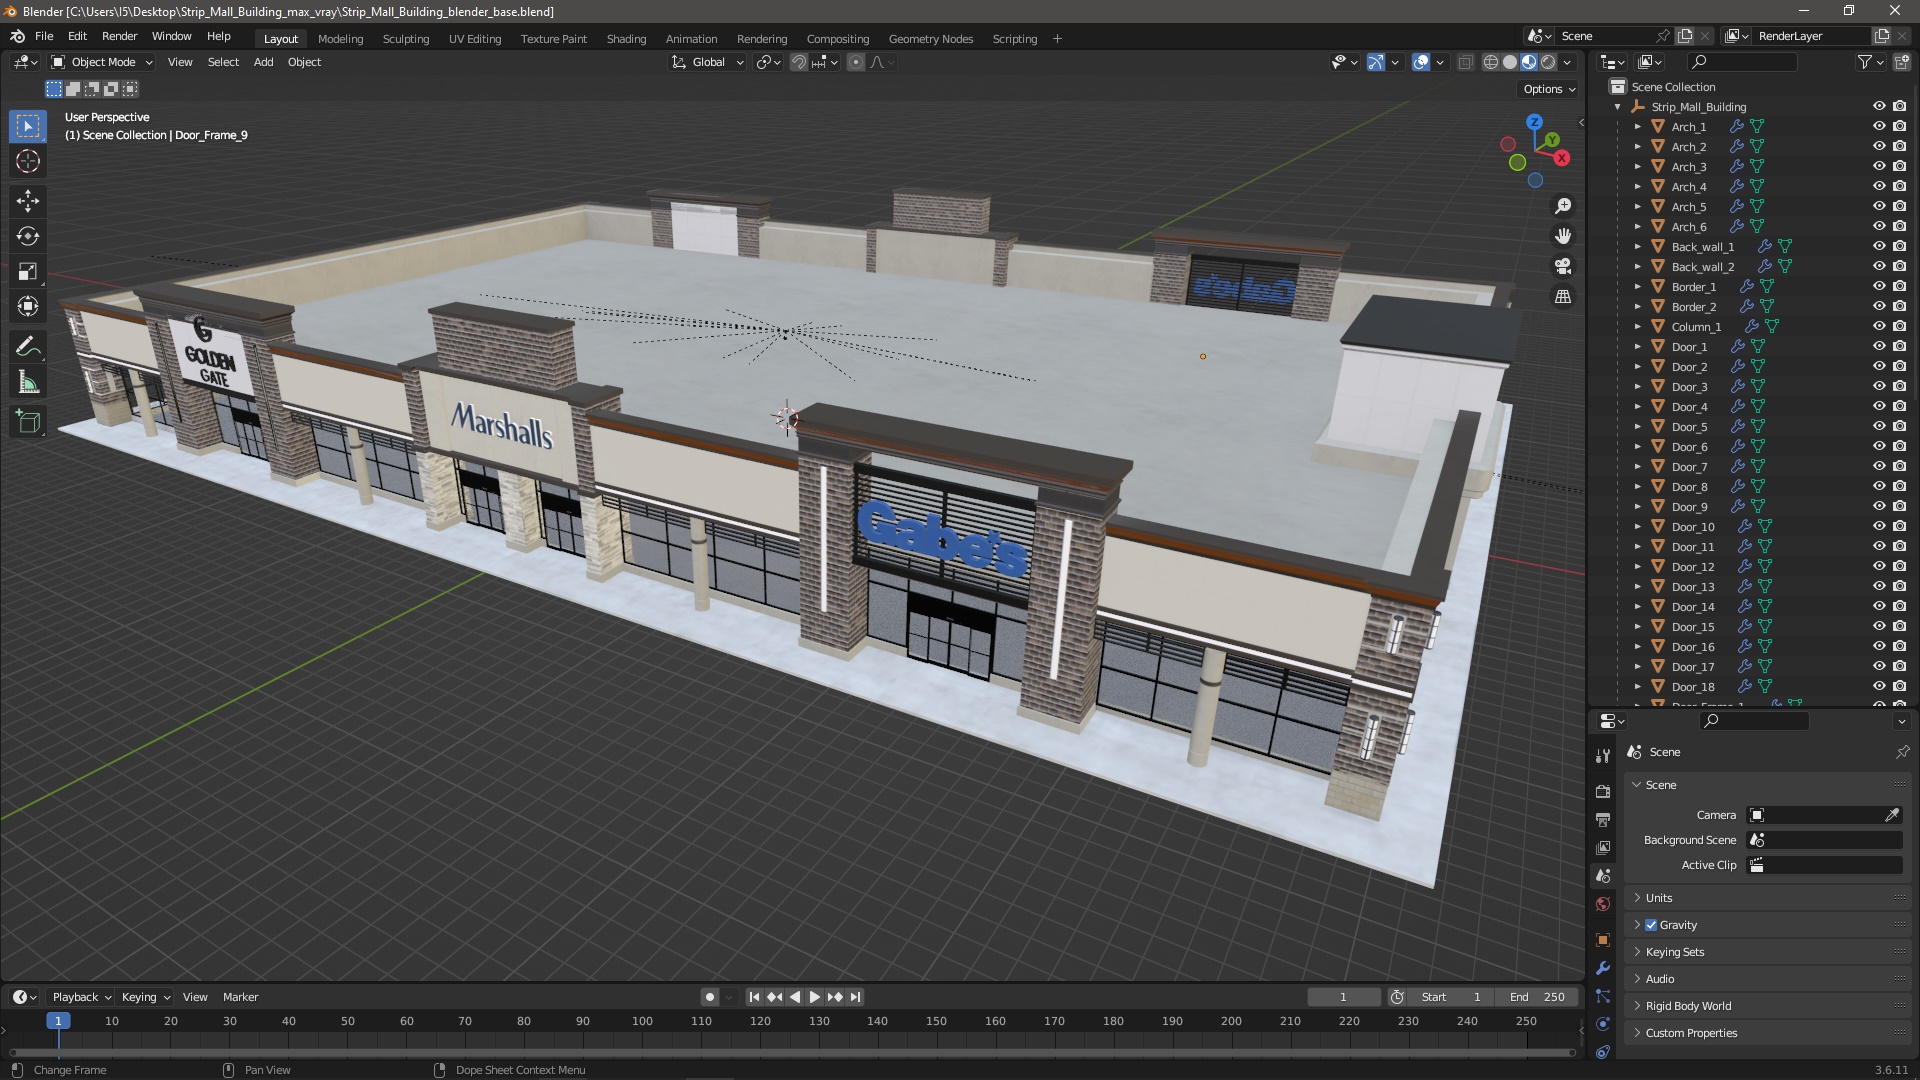Select the Measure tool

point(28,382)
